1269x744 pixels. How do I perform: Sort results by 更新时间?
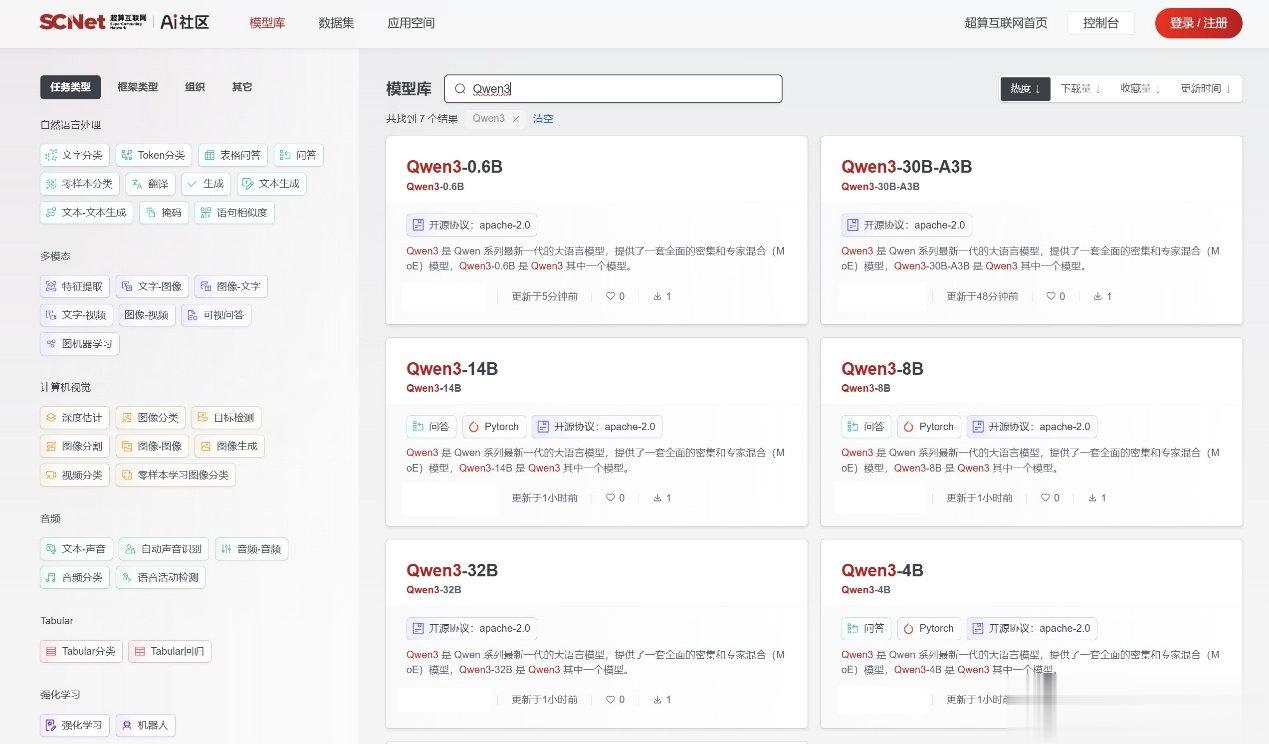pos(1205,89)
